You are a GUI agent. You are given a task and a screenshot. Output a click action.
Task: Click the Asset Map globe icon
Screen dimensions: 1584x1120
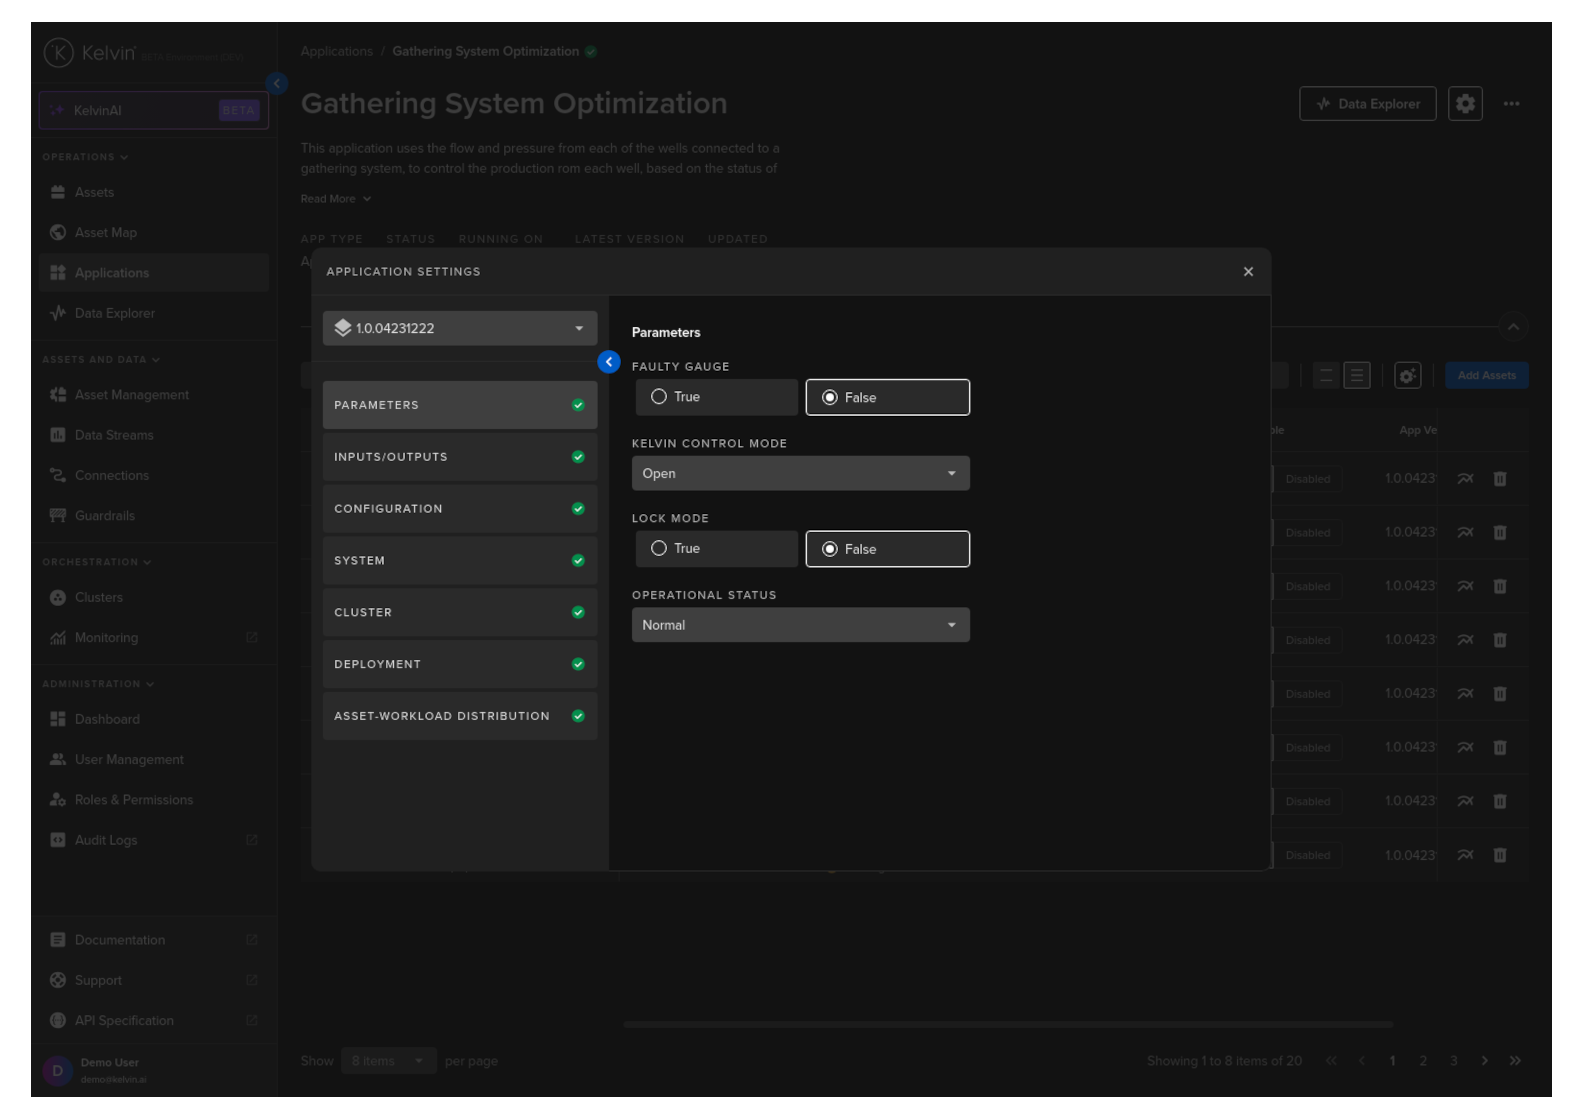58,233
